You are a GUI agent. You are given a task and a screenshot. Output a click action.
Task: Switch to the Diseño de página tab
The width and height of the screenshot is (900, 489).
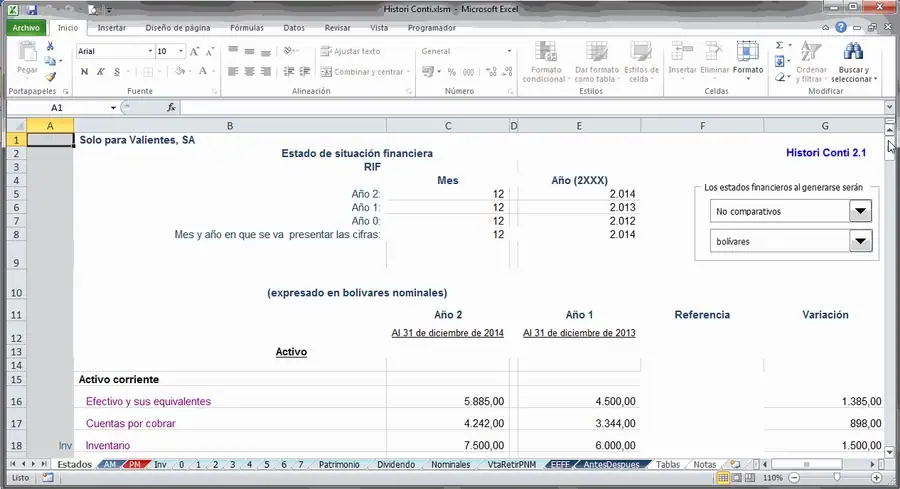pyautogui.click(x=178, y=28)
